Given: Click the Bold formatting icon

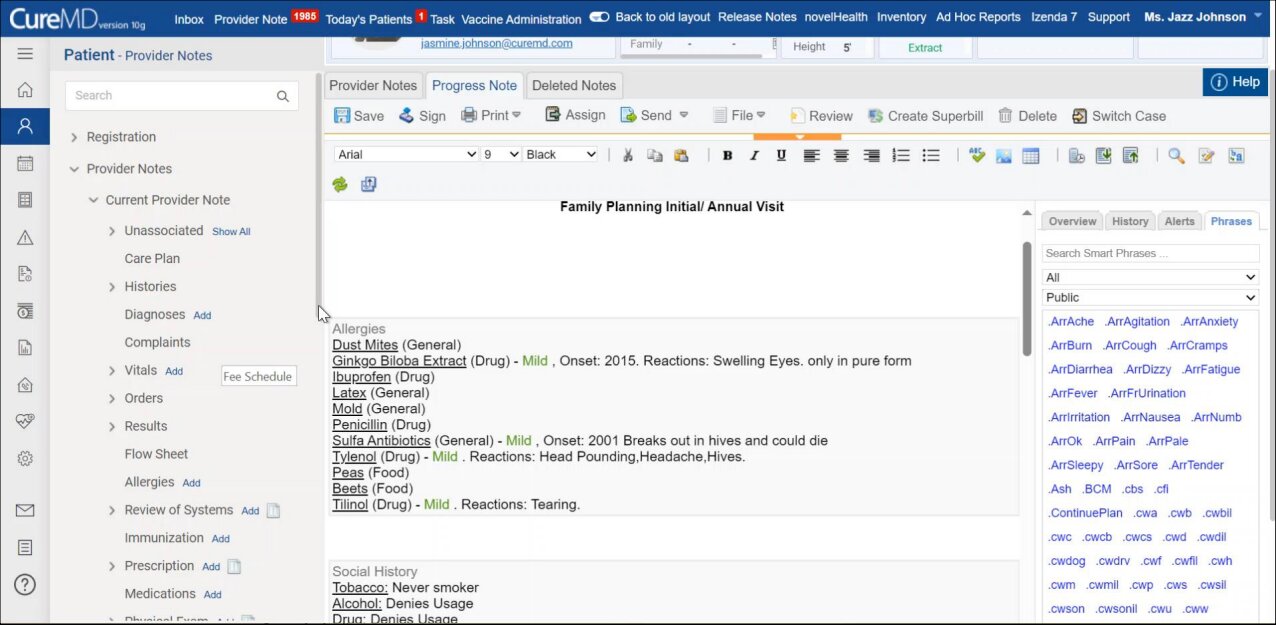Looking at the screenshot, I should click(727, 155).
